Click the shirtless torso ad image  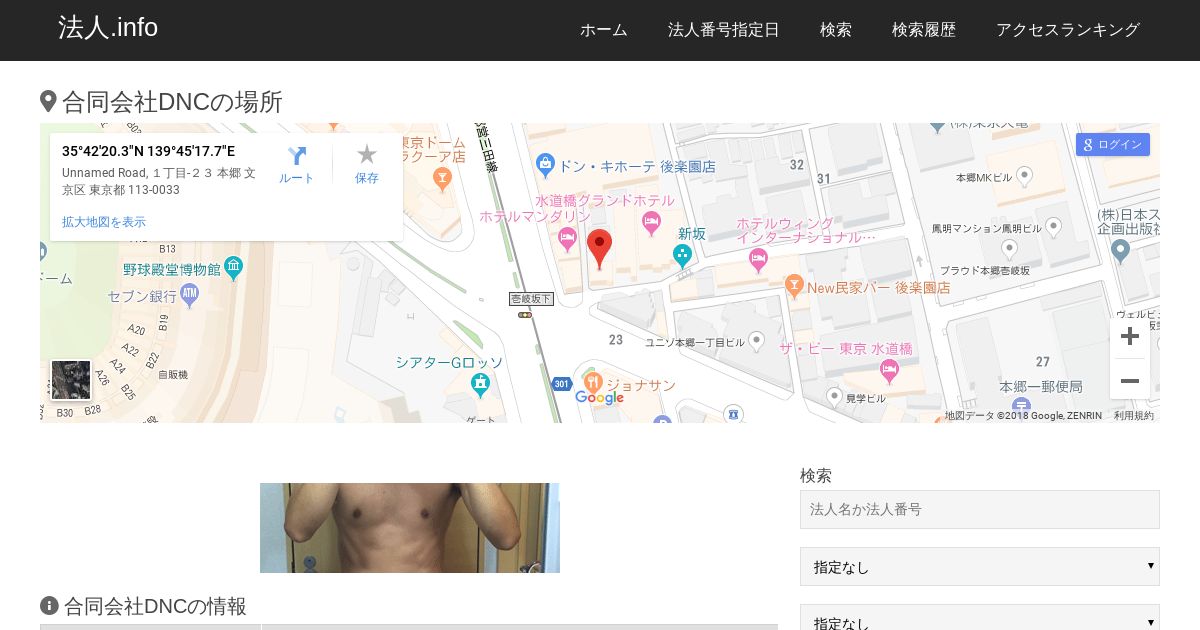[410, 528]
